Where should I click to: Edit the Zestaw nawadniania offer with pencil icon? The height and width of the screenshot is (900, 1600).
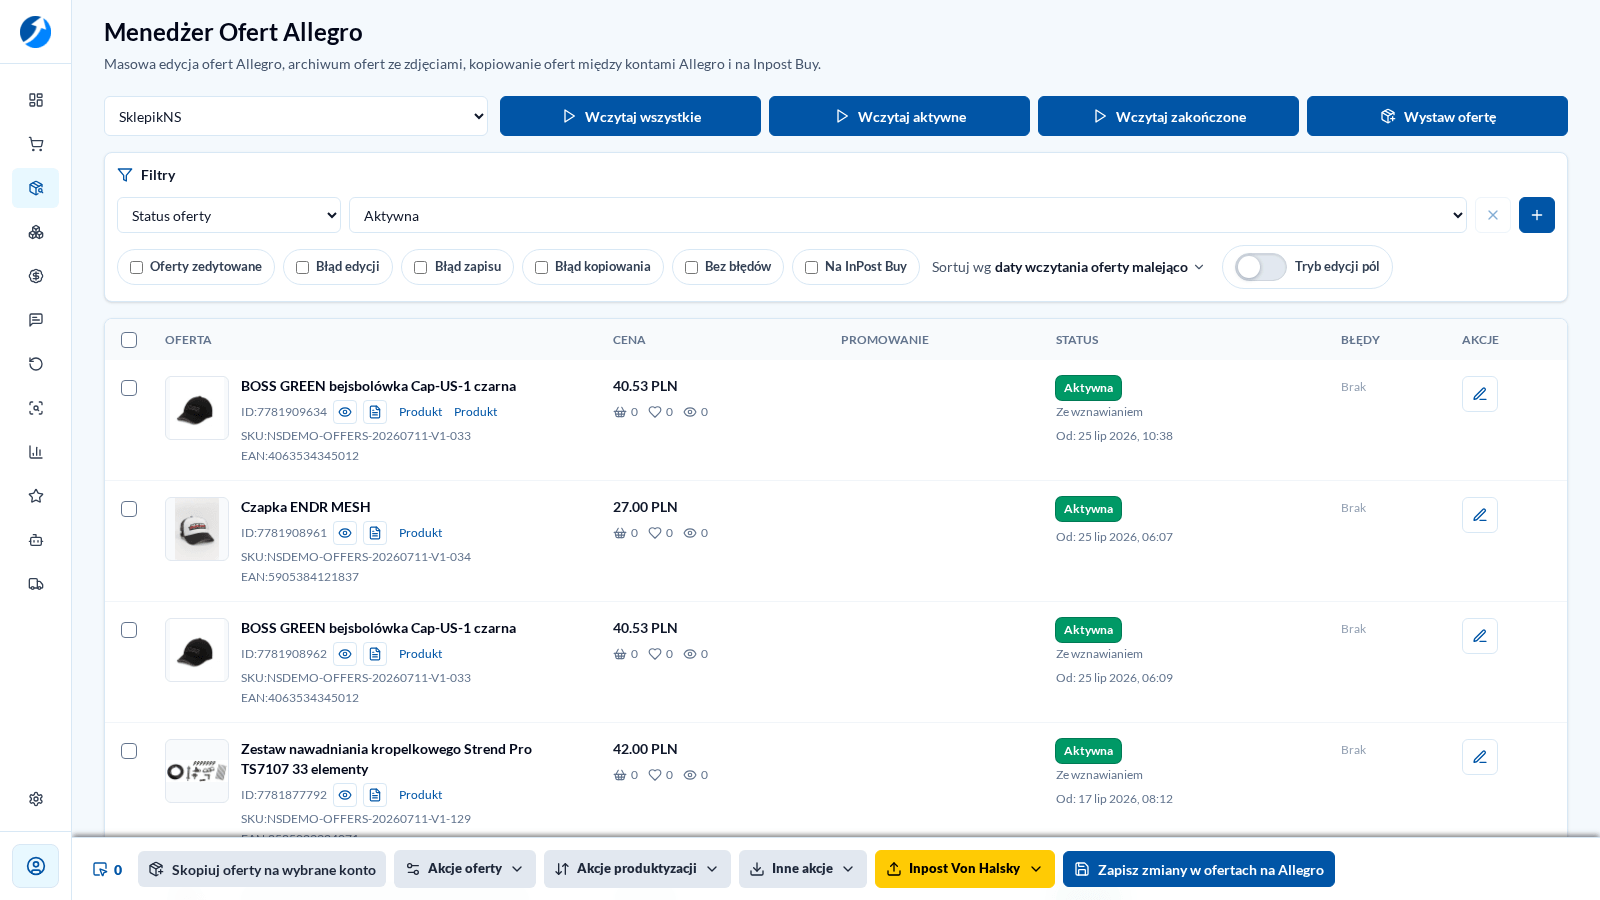pyautogui.click(x=1480, y=757)
